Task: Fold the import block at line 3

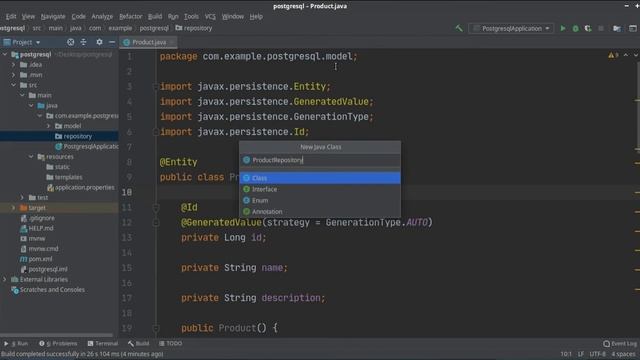Action: [x=156, y=87]
